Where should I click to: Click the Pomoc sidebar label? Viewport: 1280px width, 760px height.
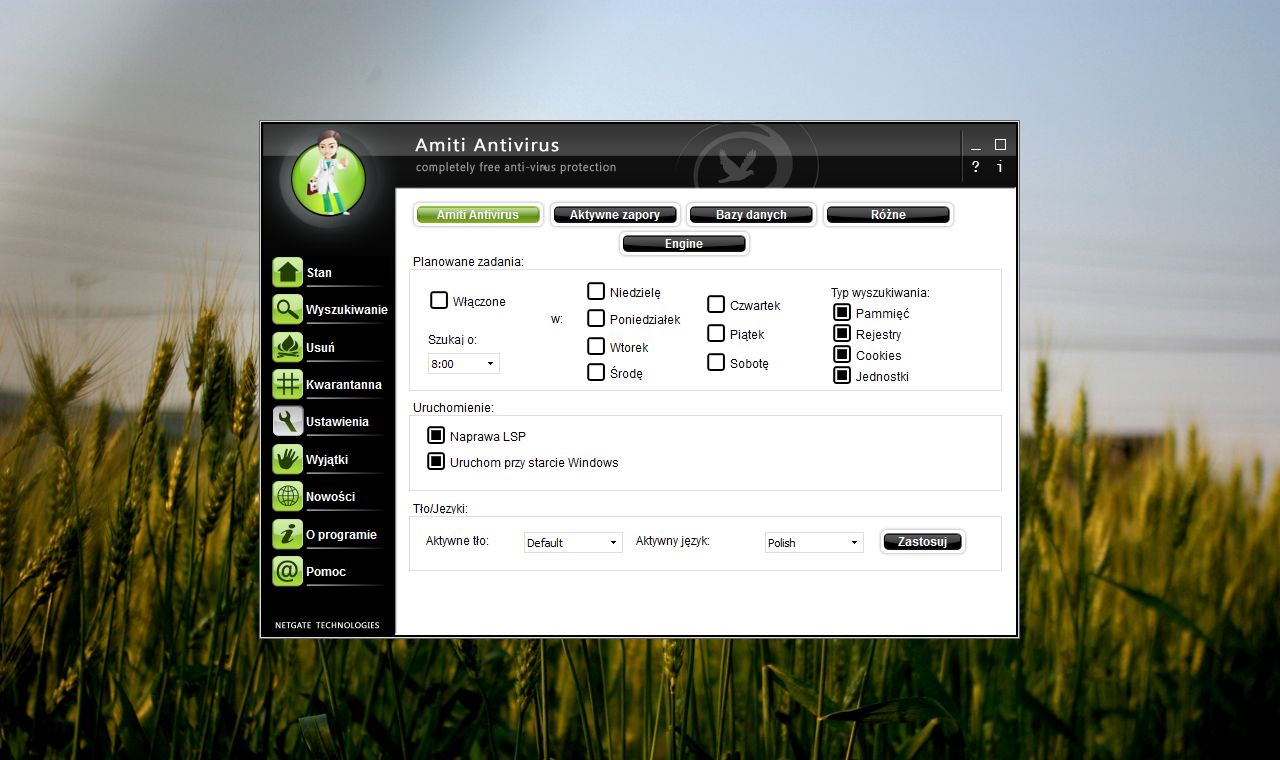coord(326,572)
